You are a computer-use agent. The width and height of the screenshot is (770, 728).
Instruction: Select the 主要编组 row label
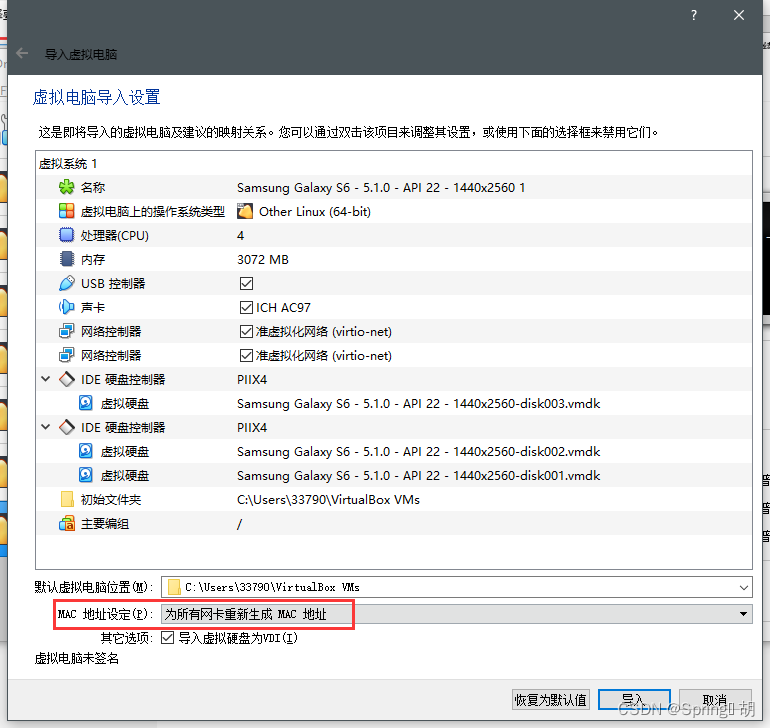coord(105,524)
